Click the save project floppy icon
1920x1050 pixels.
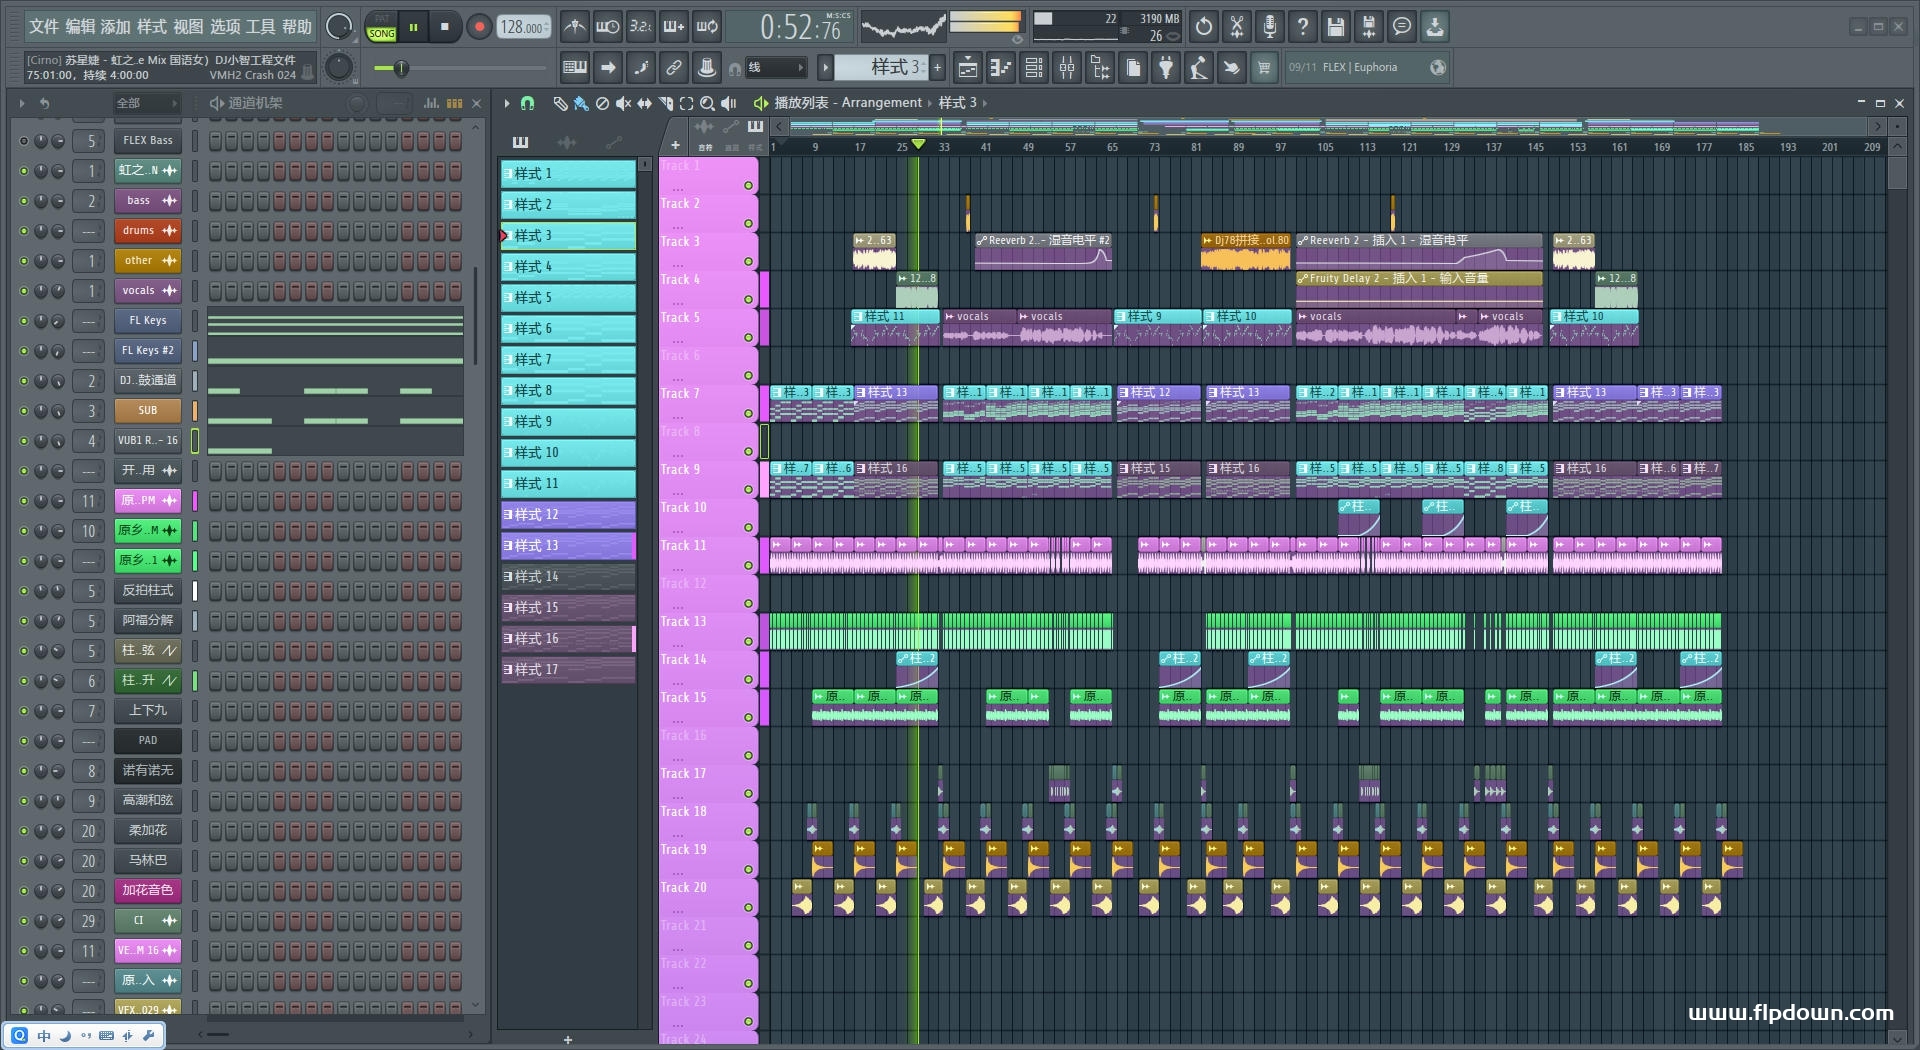1335,27
